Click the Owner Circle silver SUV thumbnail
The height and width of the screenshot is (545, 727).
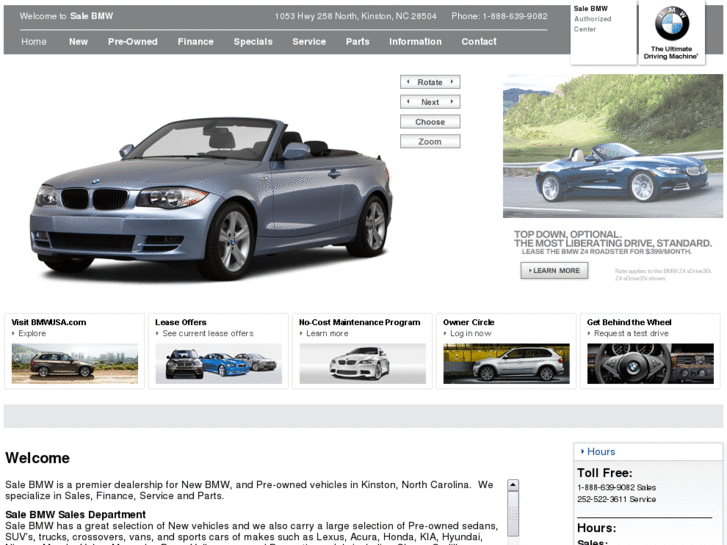tap(506, 364)
